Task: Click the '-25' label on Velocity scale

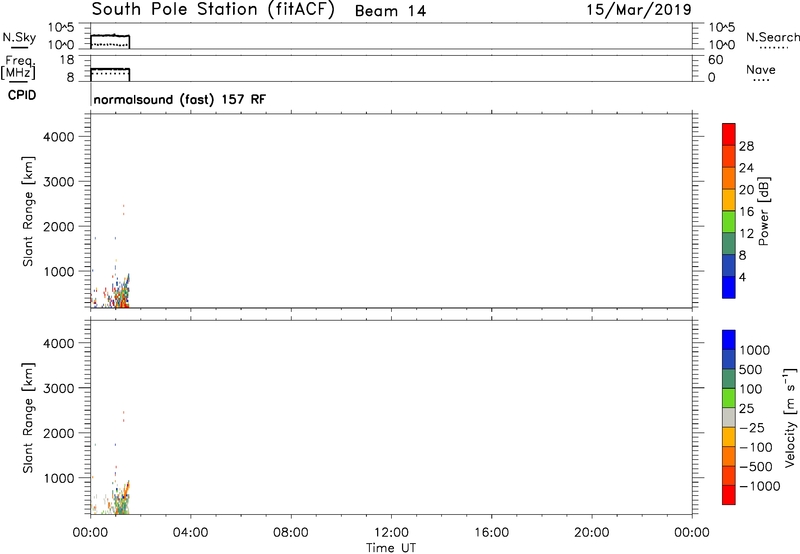Action: pyautogui.click(x=752, y=428)
